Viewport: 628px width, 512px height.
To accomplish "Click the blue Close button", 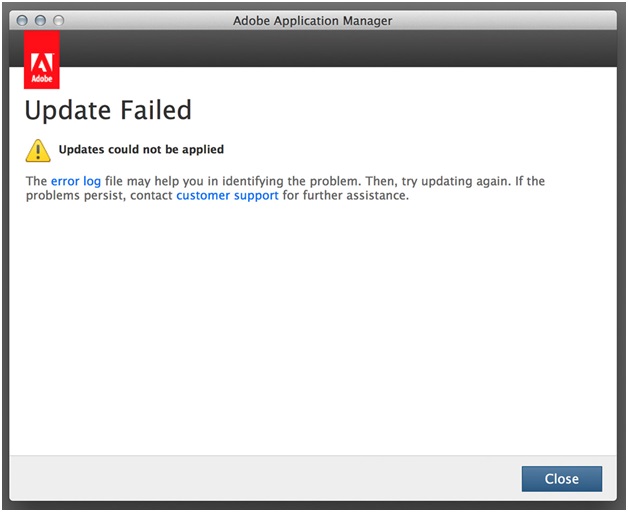I will point(562,479).
